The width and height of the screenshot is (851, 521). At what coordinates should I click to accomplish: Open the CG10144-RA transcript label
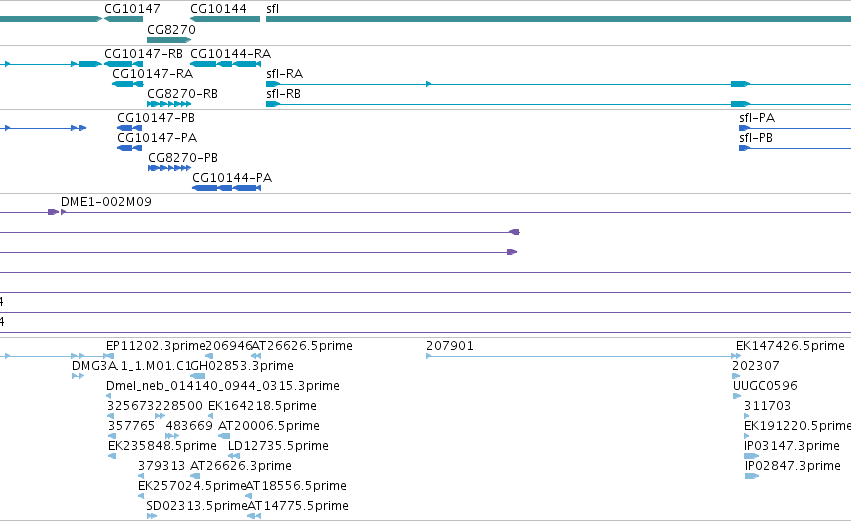pyautogui.click(x=230, y=53)
